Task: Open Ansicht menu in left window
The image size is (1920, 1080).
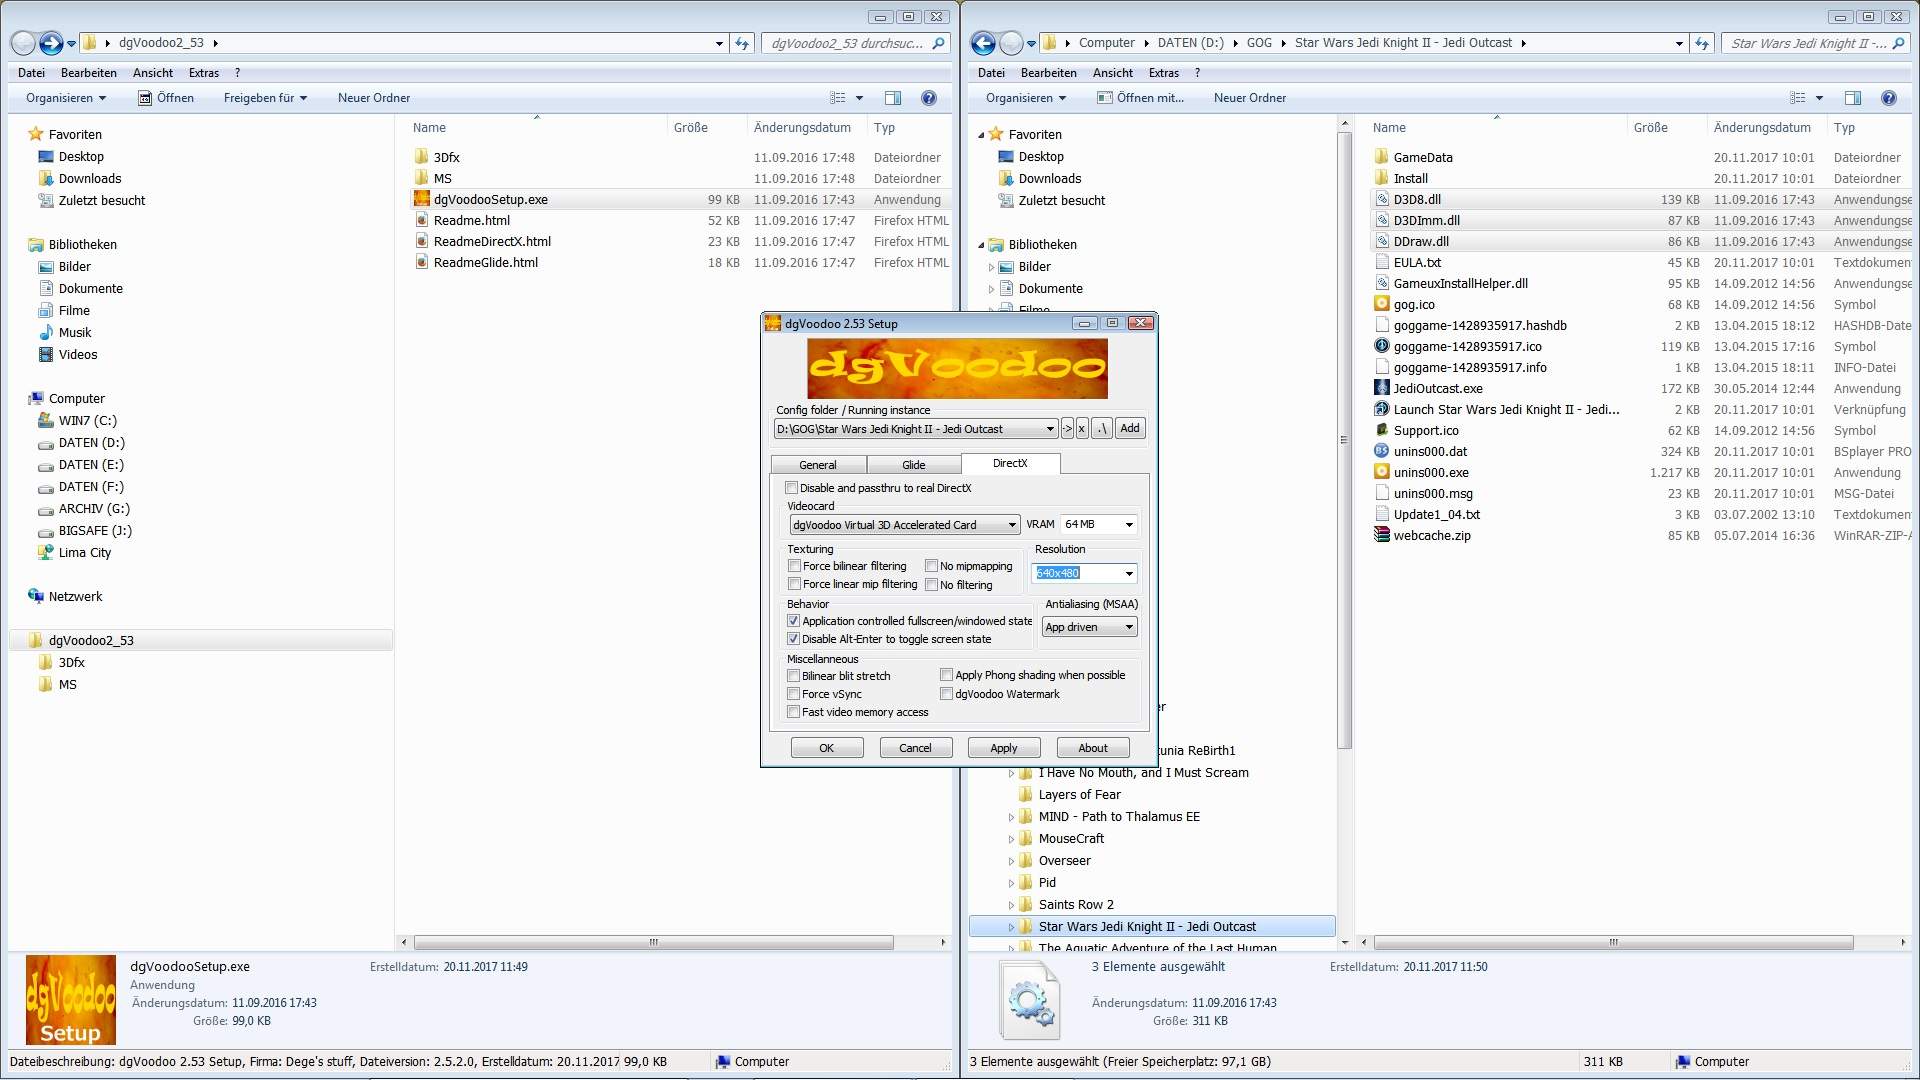Action: tap(153, 73)
